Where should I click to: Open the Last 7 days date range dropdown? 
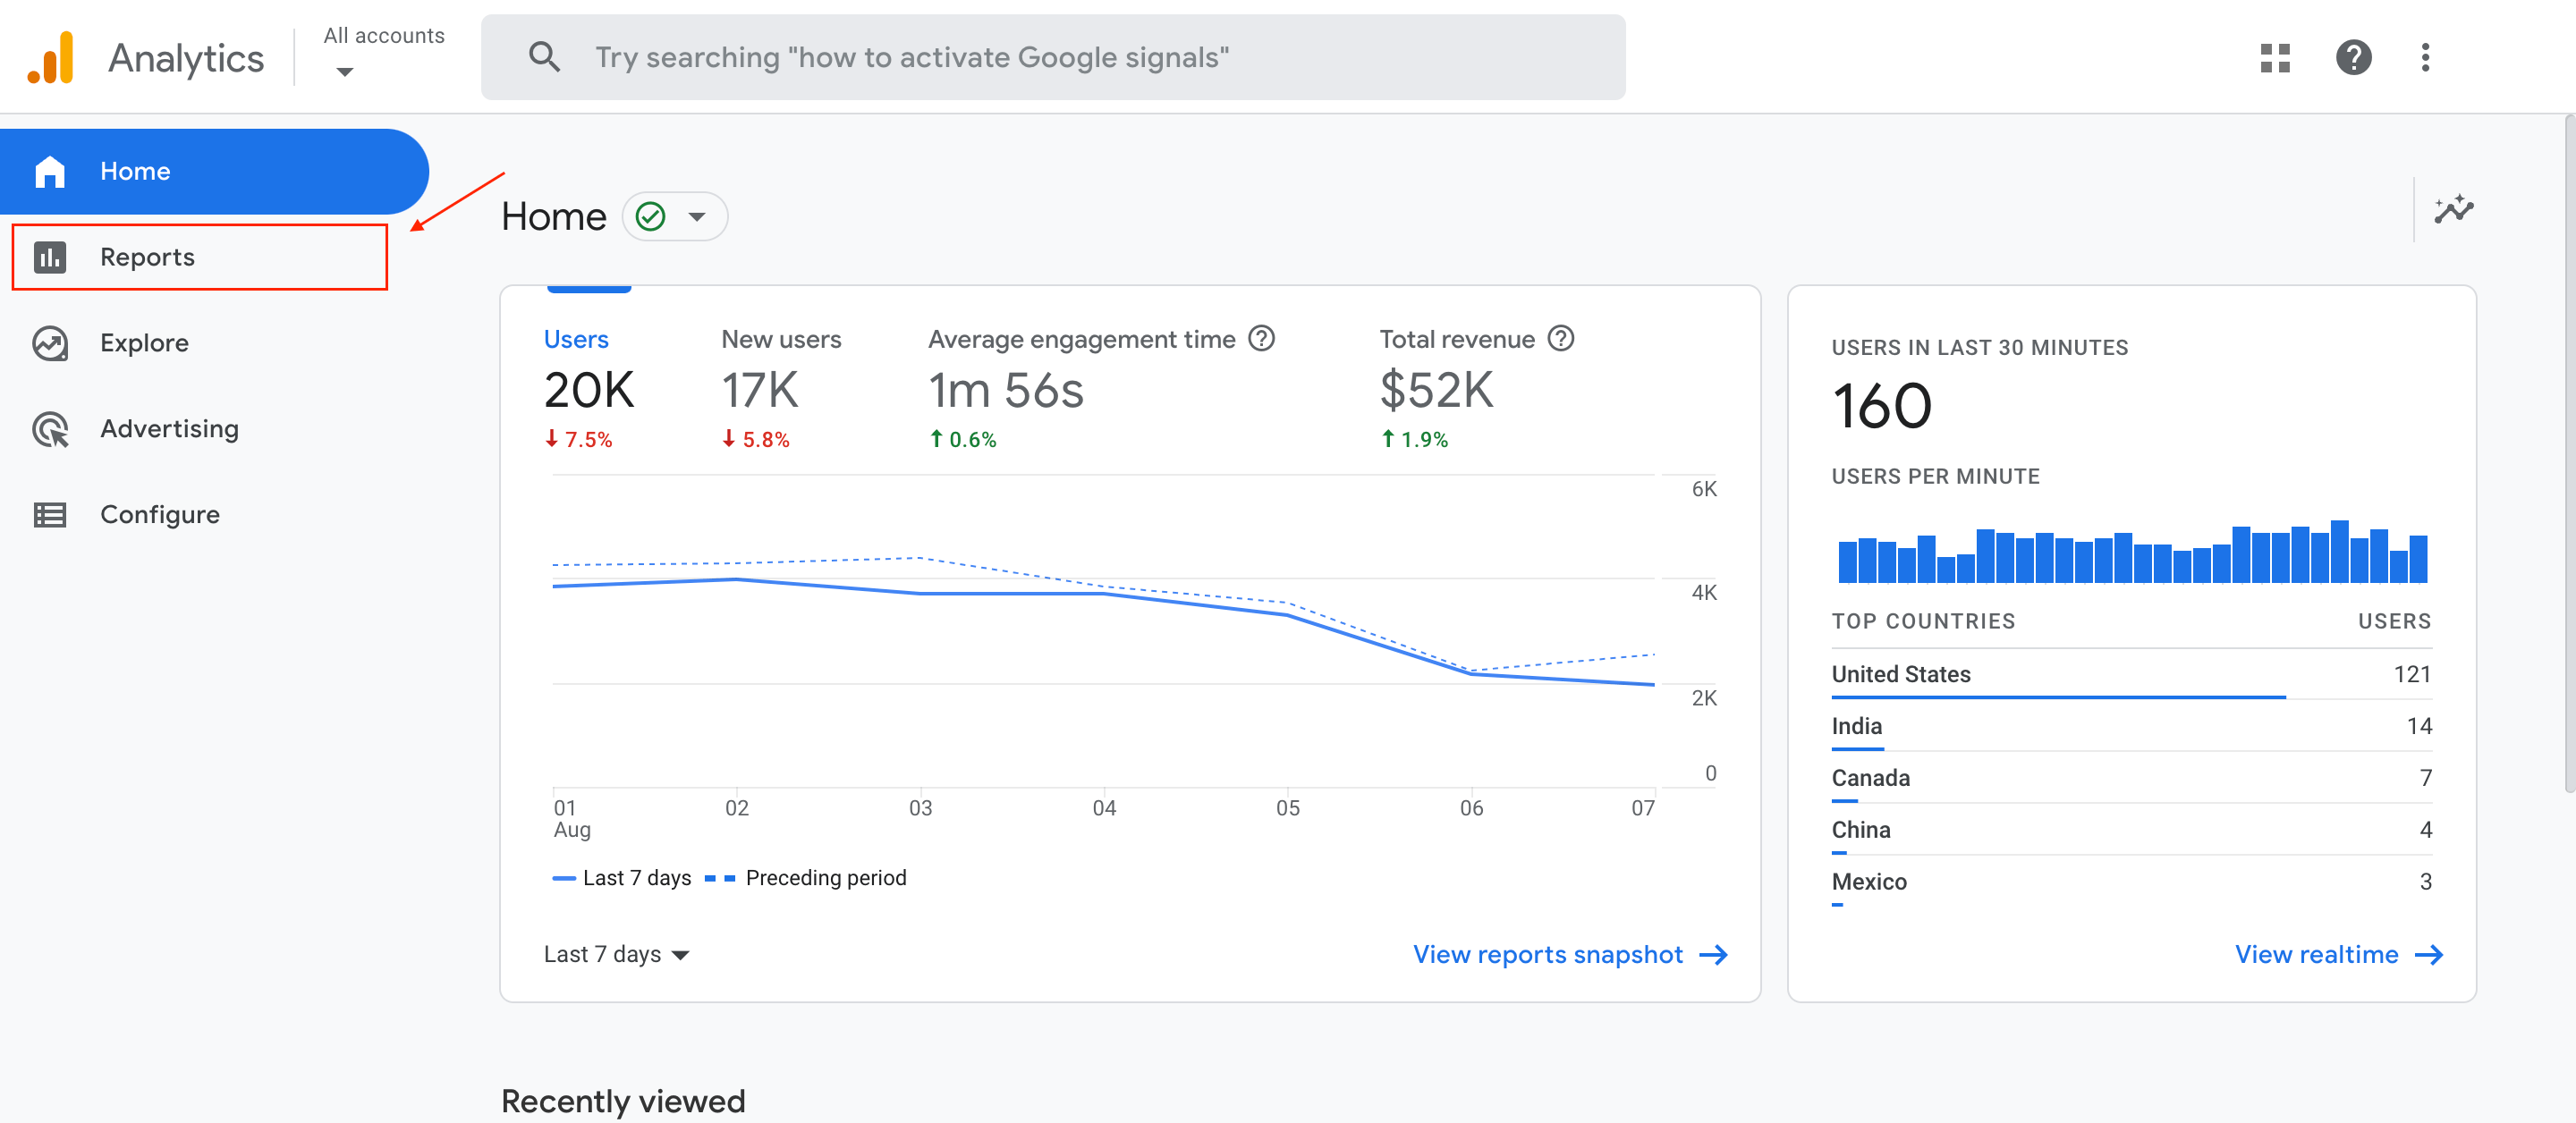click(616, 954)
